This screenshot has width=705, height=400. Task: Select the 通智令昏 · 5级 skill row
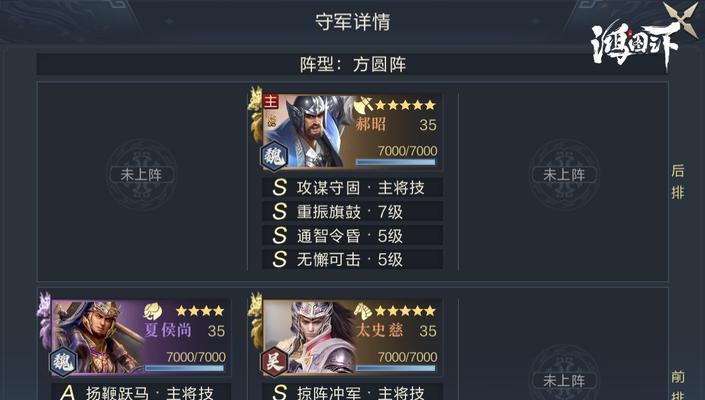point(352,235)
